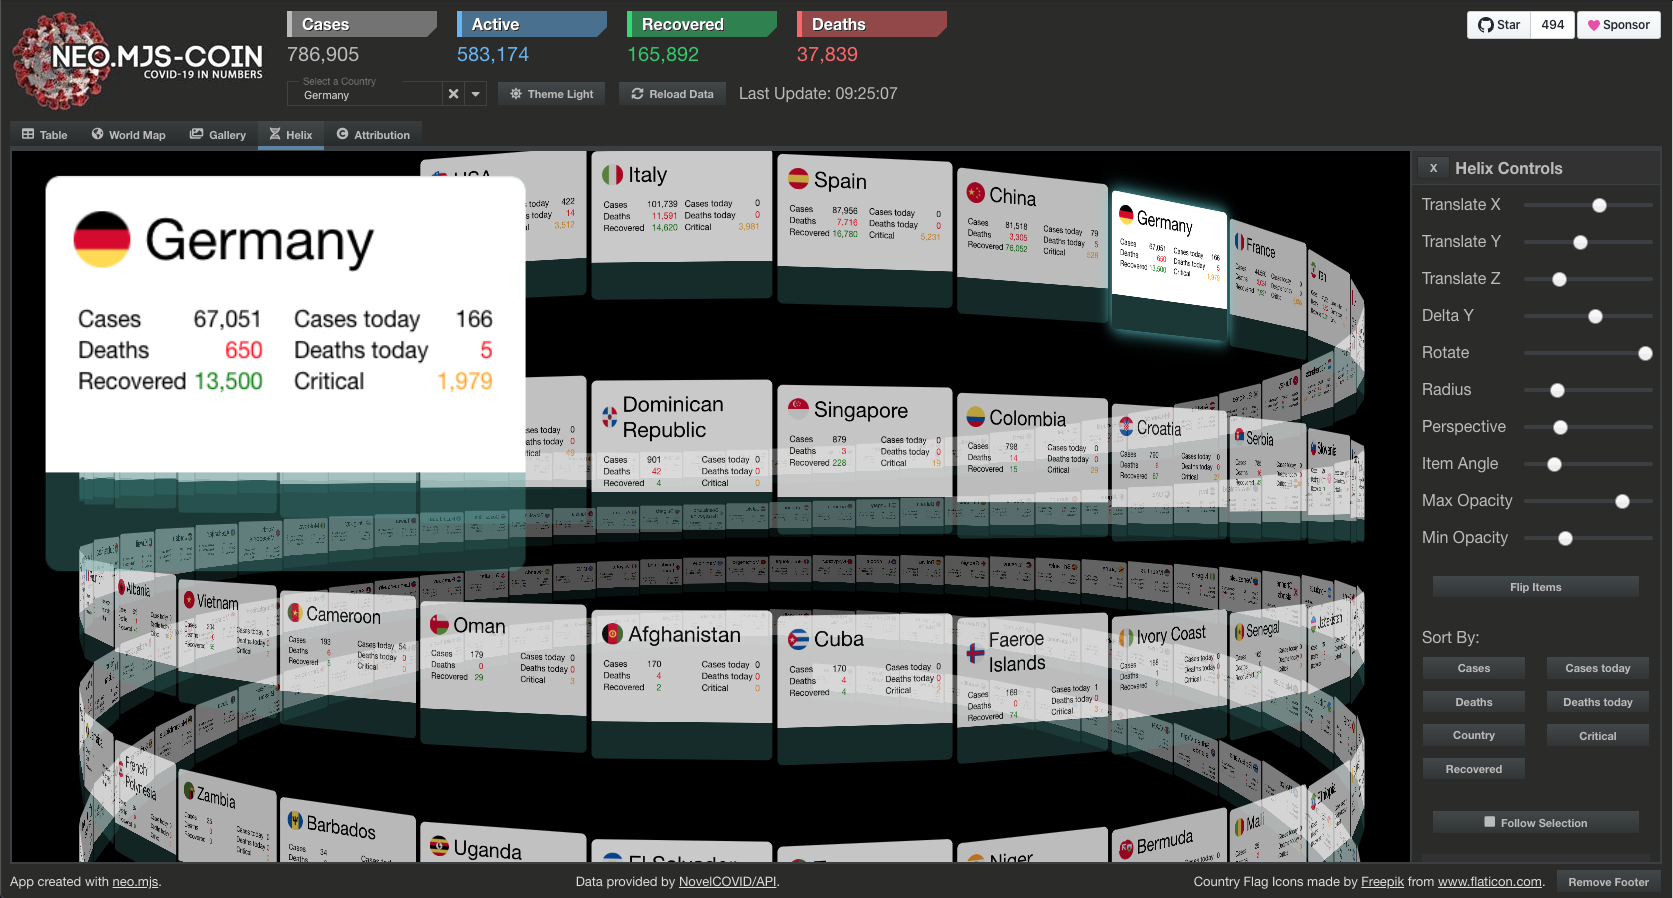Sort helix by Cases today
Image resolution: width=1673 pixels, height=898 pixels.
click(1597, 668)
